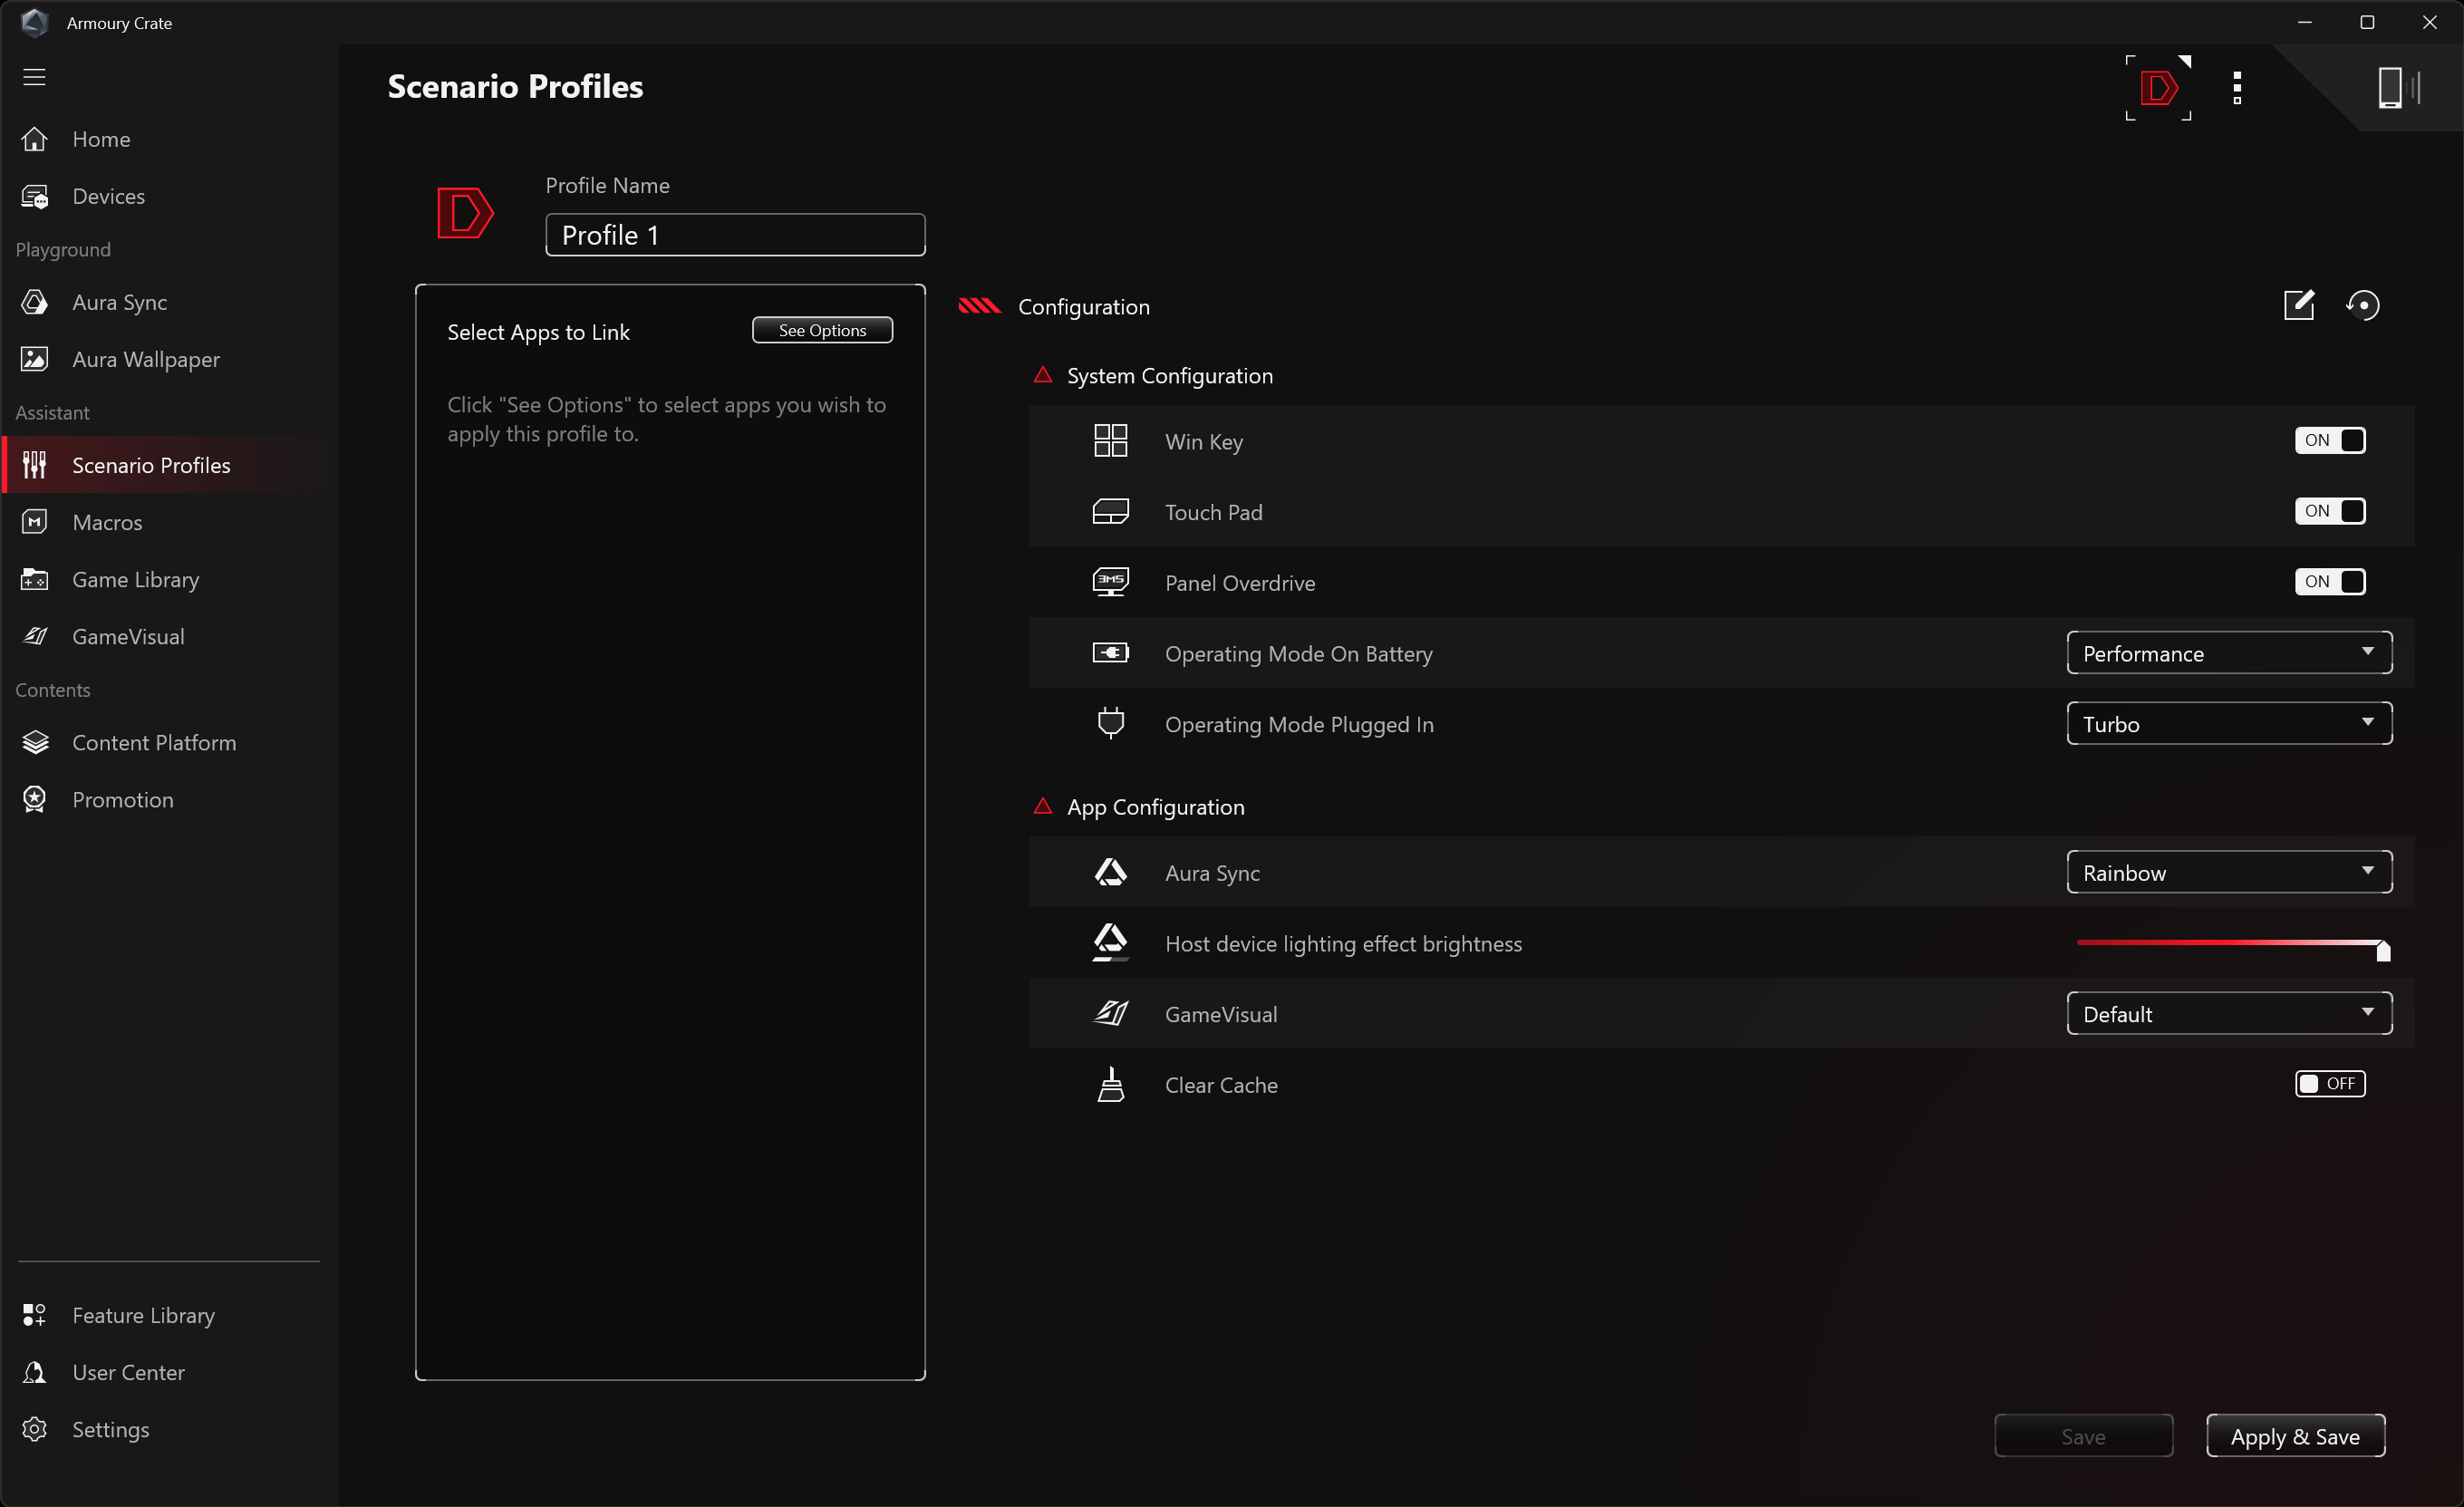Disable the Panel Overdrive toggle
2464x1507 pixels.
coord(2329,582)
